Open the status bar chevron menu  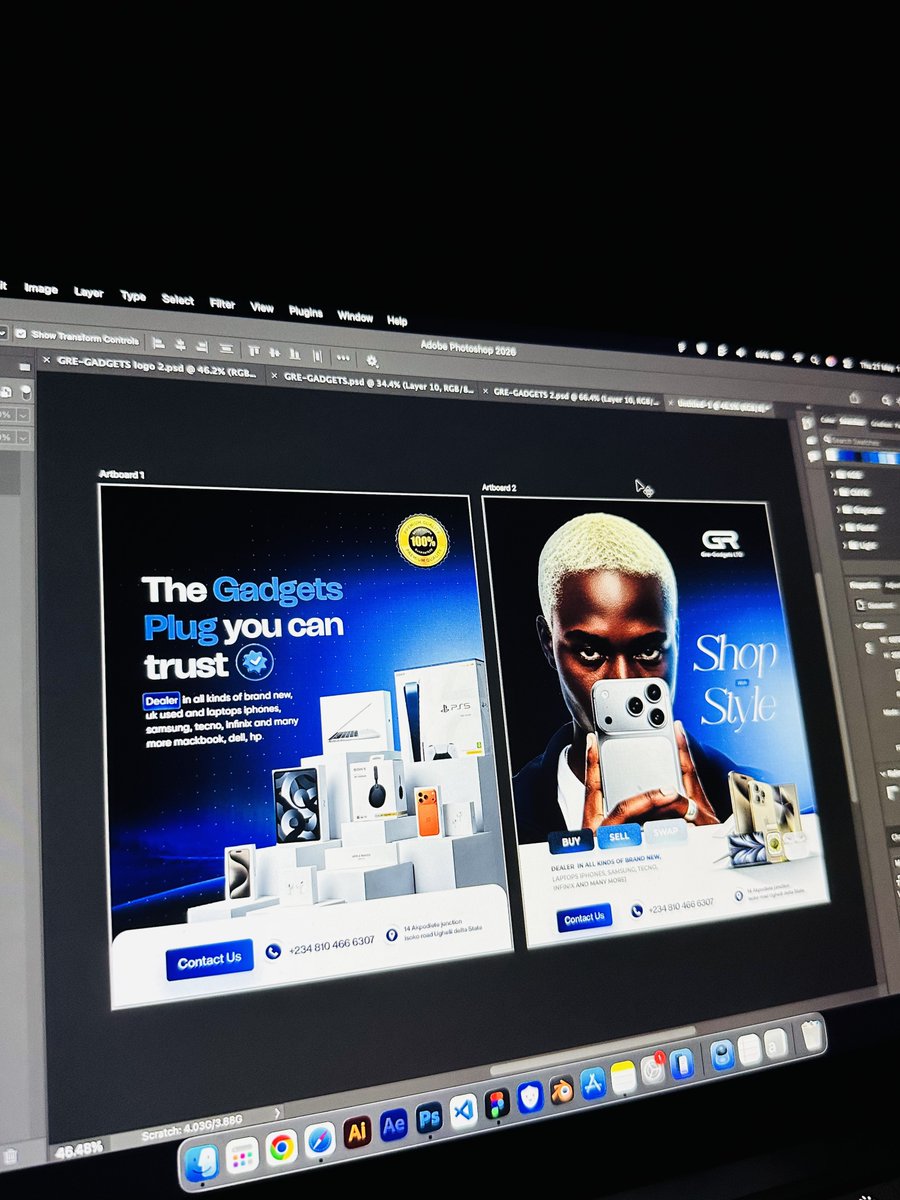coord(278,1112)
